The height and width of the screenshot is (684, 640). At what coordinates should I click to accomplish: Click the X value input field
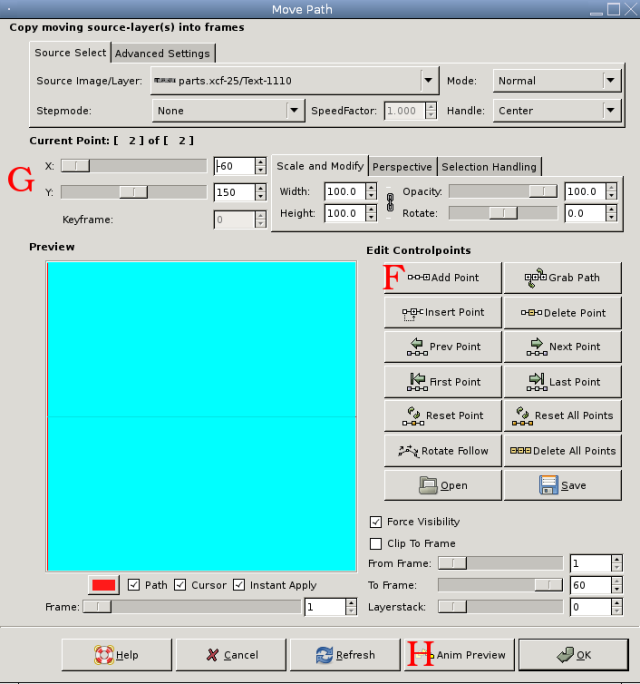click(234, 166)
